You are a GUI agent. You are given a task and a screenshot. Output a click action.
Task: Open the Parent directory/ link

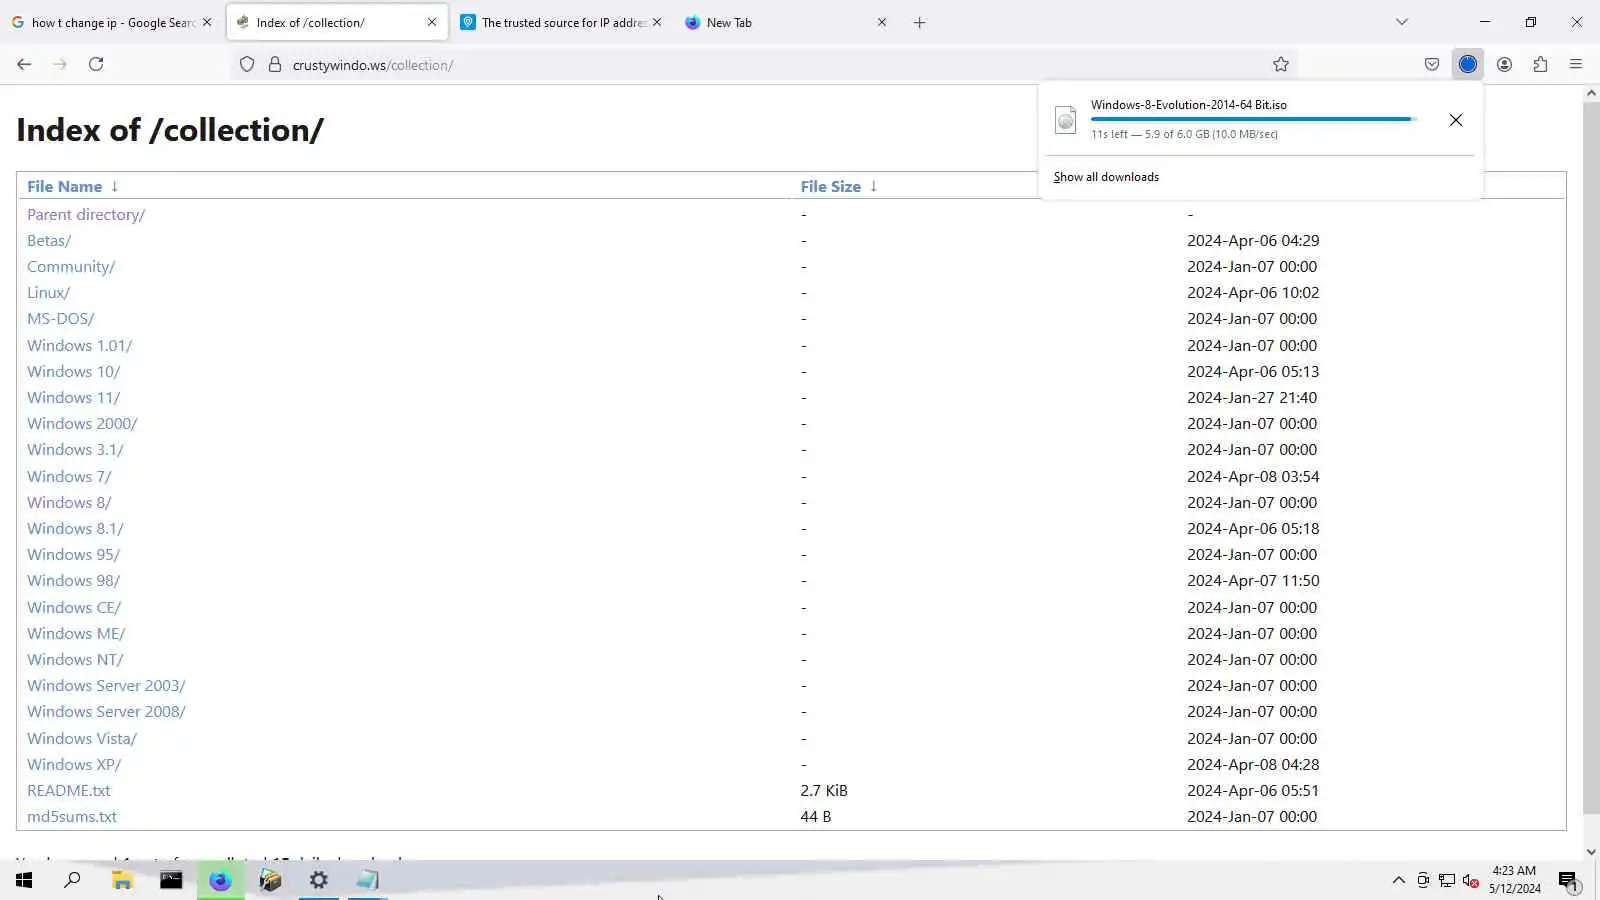[x=86, y=214]
